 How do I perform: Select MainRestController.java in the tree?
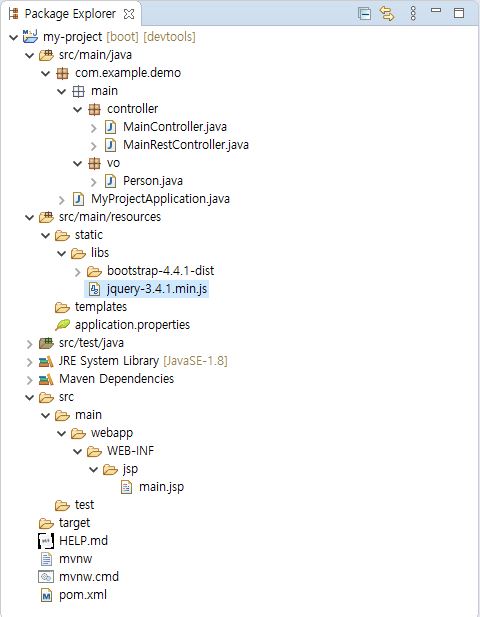pos(186,145)
